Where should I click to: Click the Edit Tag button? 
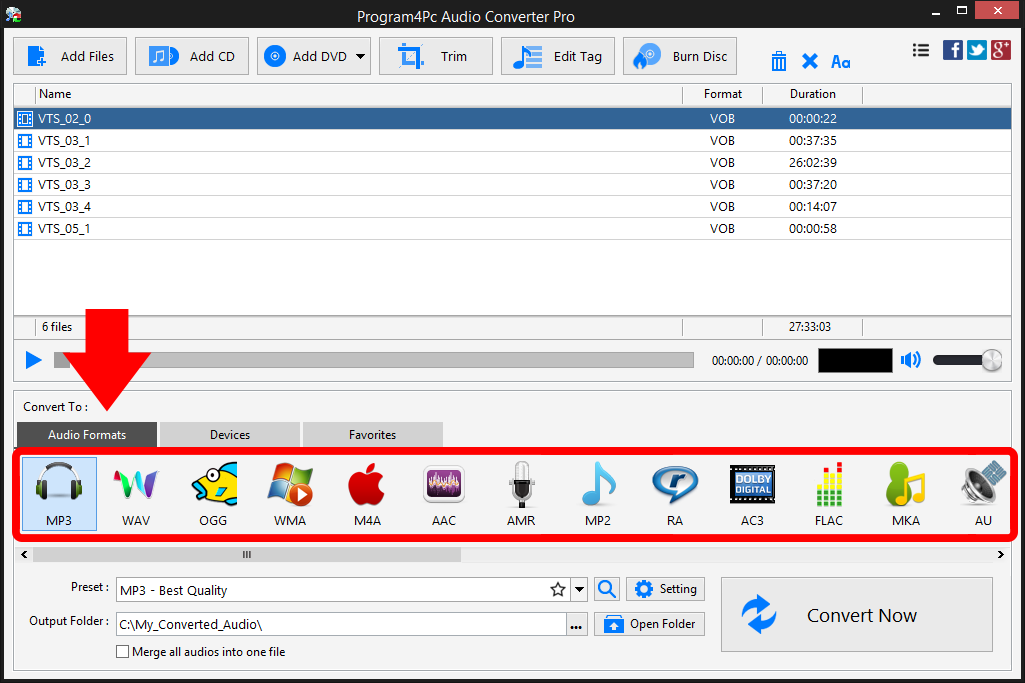[557, 56]
